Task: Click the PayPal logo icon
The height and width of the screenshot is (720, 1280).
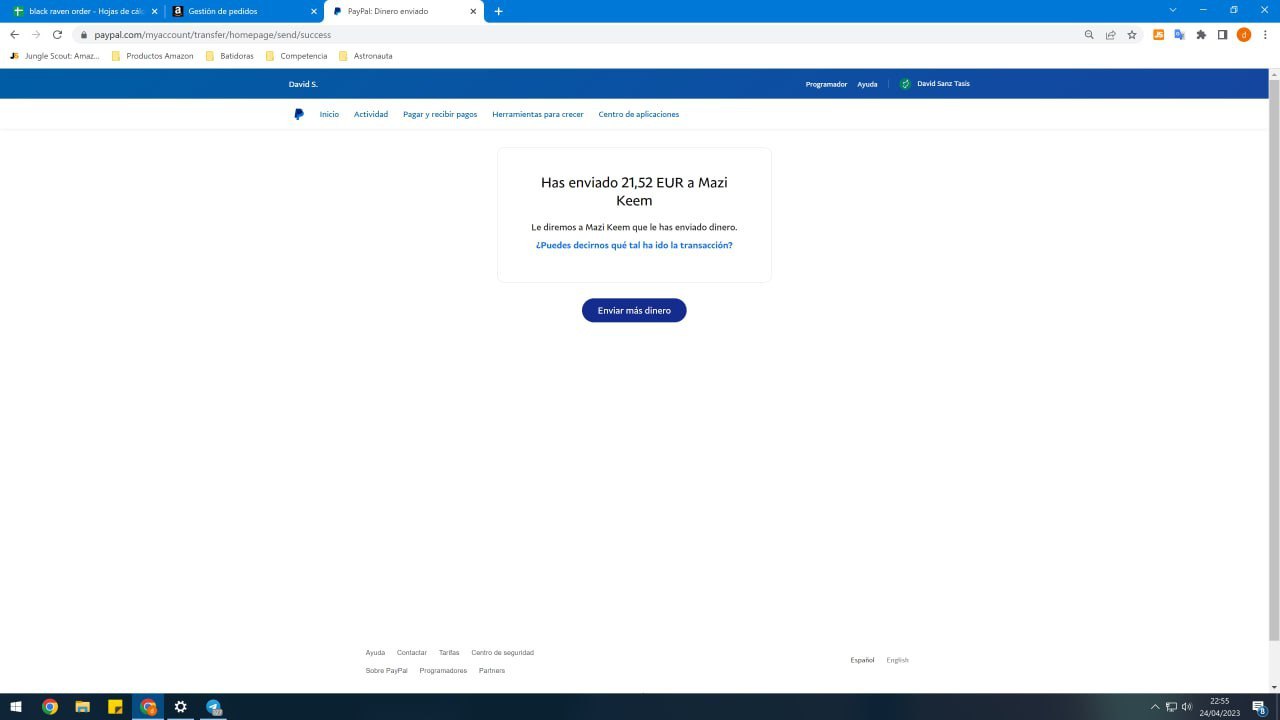Action: click(299, 114)
